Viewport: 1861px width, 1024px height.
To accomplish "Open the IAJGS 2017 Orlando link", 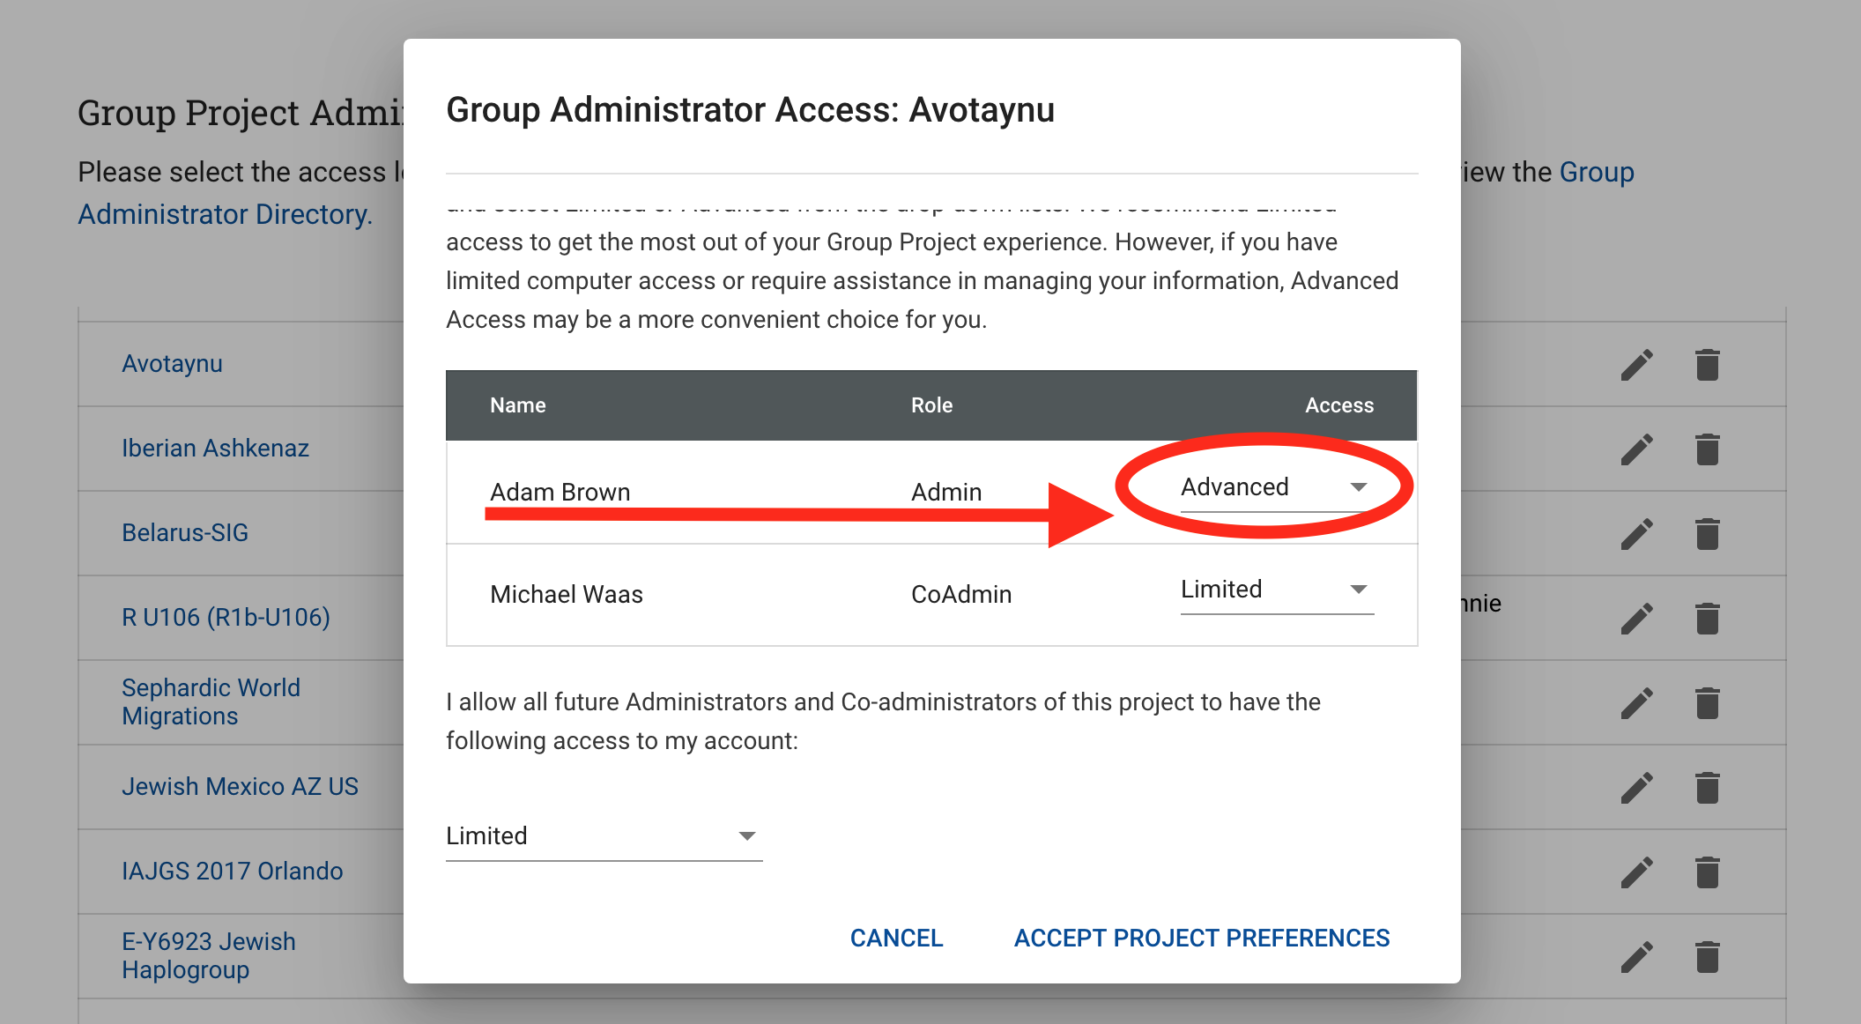I will coord(232,871).
